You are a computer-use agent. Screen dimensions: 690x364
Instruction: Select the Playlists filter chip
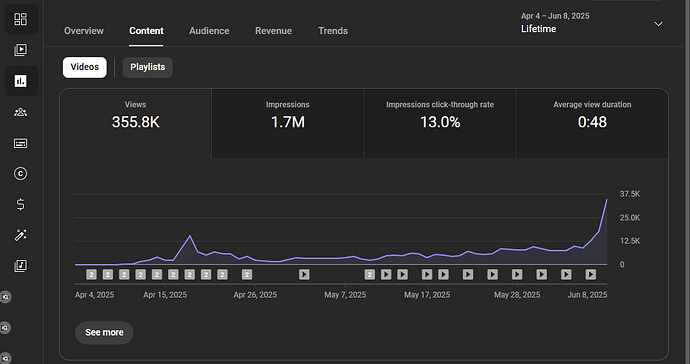point(147,67)
